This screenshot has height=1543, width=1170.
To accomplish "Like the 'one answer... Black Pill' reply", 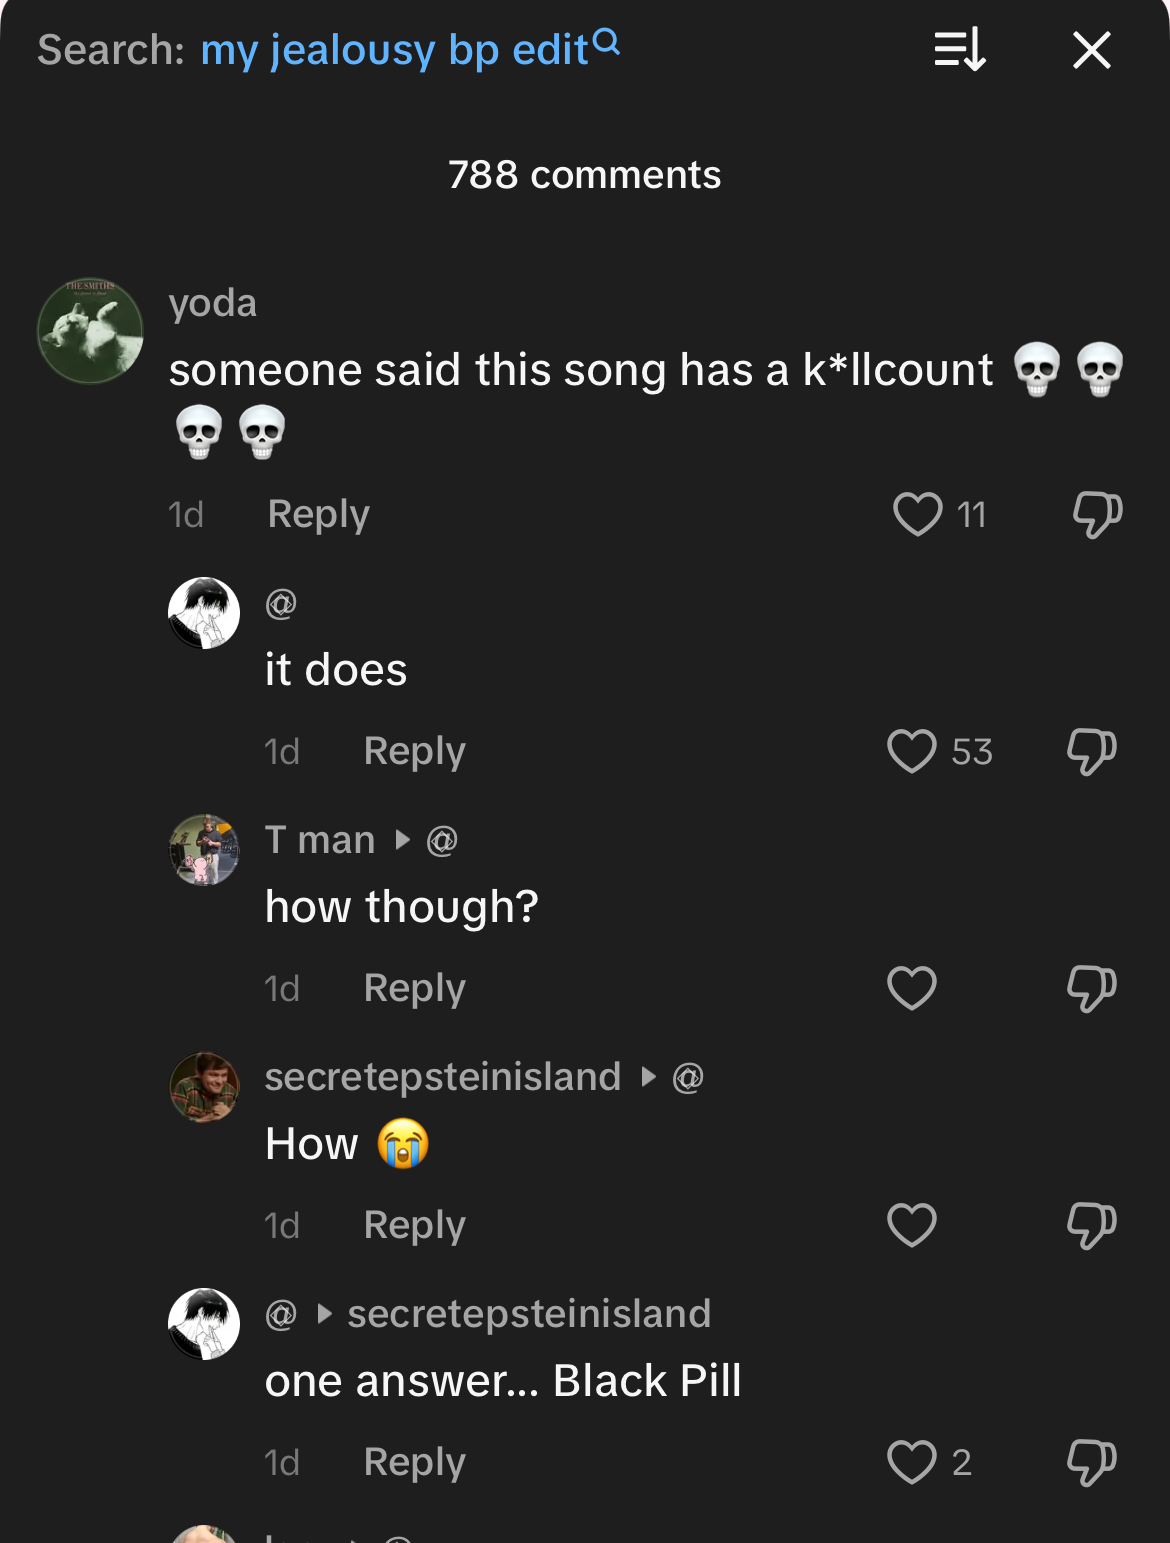I will [911, 1463].
